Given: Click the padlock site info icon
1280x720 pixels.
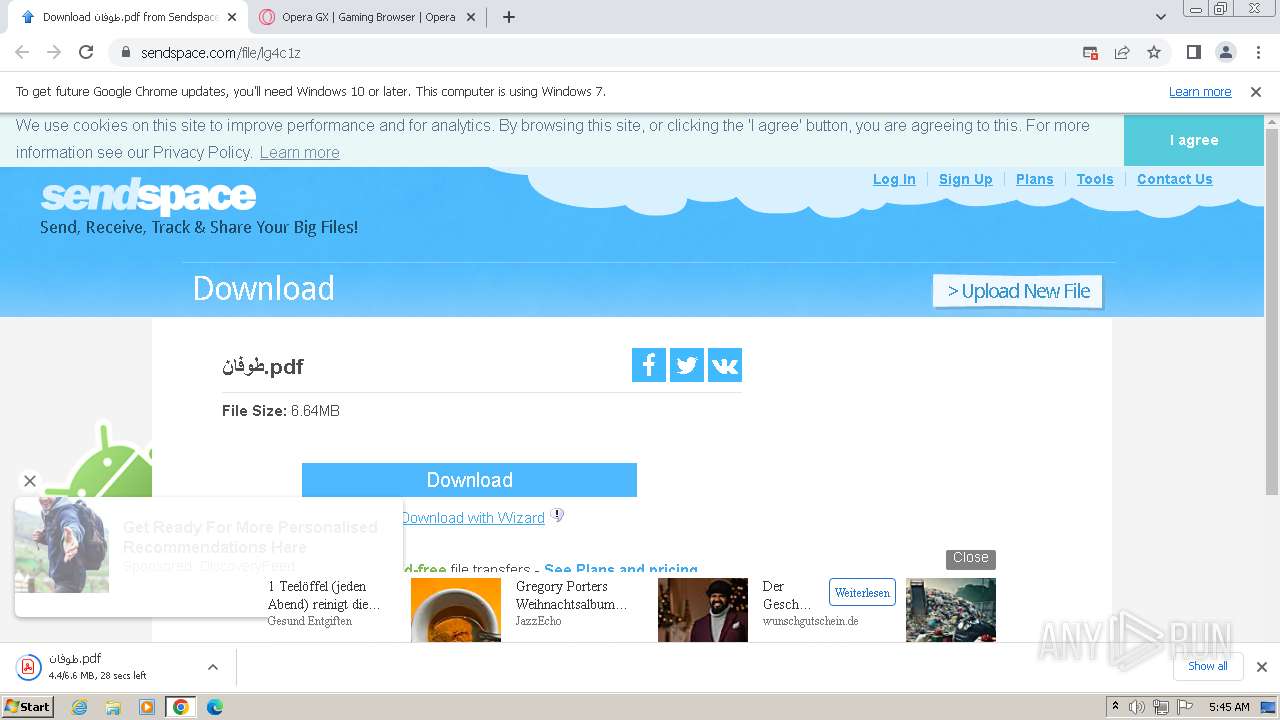Looking at the screenshot, I should pos(126,53).
